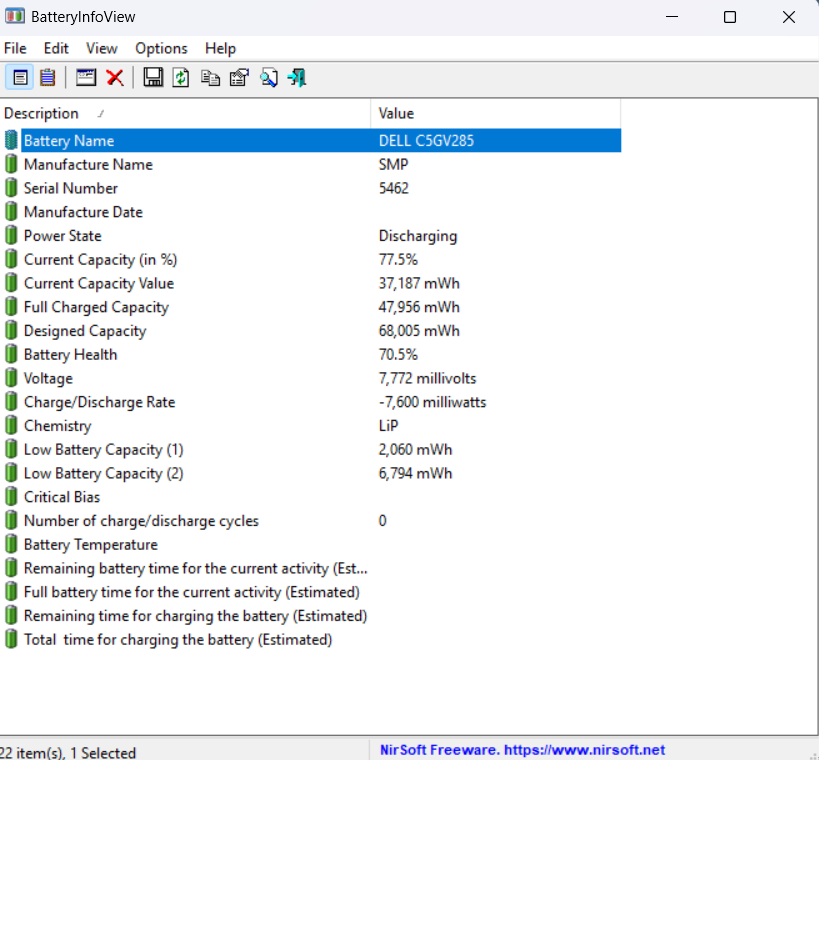Click the BatteryInfoView title bar app icon
This screenshot has height=931, width=824.
point(15,16)
